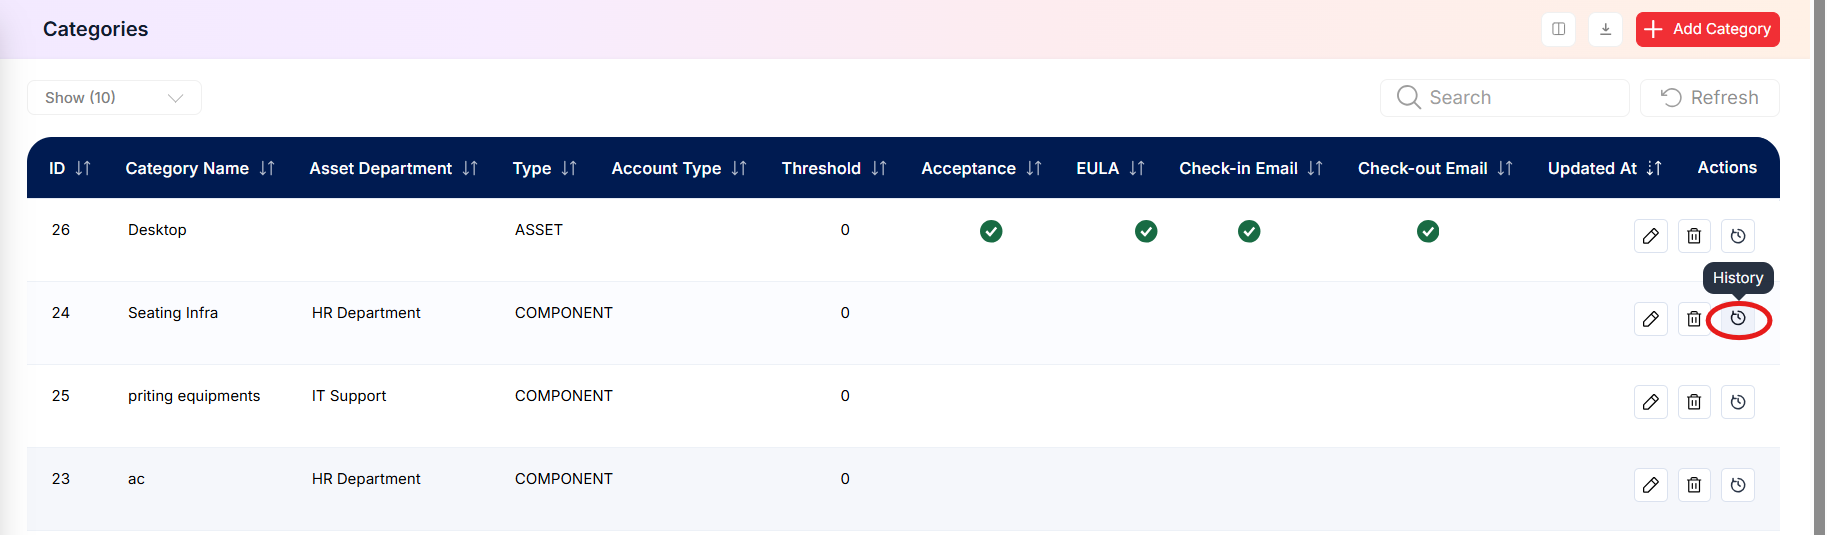Edit the ac category row
Viewport: 1827px width, 535px height.
[1651, 485]
